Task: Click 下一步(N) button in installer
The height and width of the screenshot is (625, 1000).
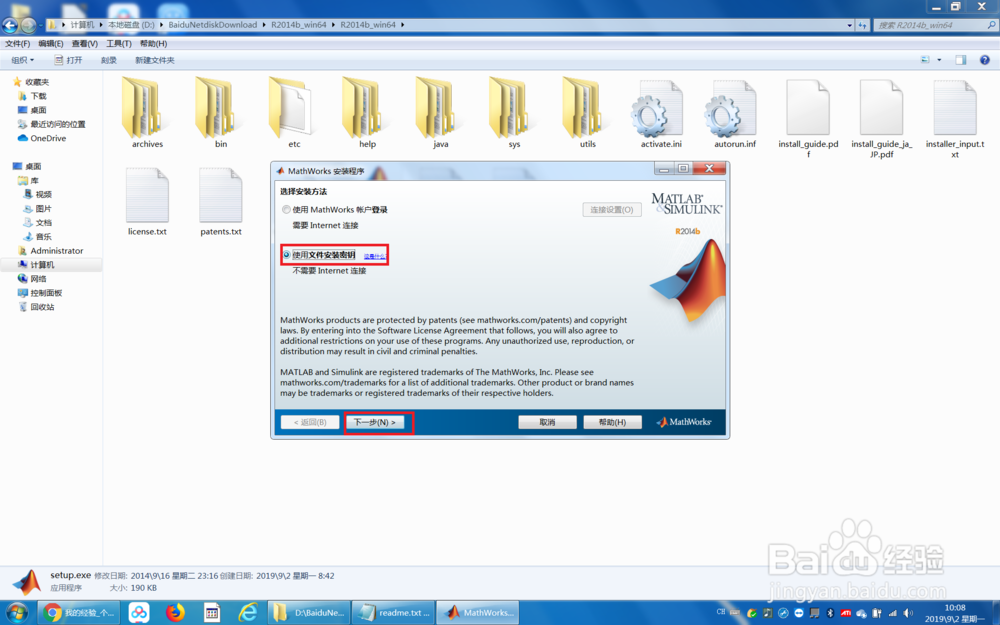Action: point(374,422)
